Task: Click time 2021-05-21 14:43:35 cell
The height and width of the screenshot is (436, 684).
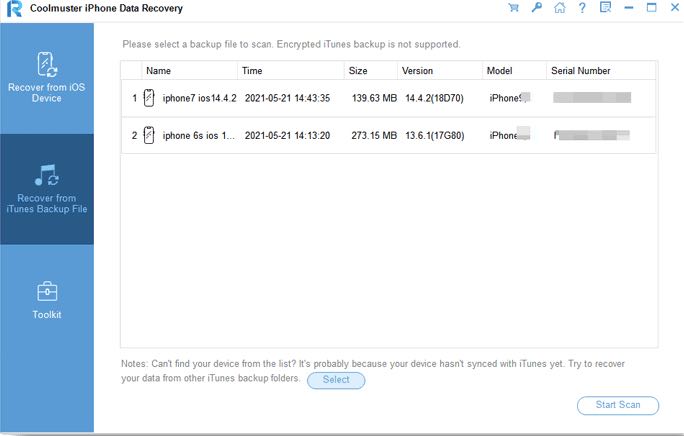Action: (287, 98)
